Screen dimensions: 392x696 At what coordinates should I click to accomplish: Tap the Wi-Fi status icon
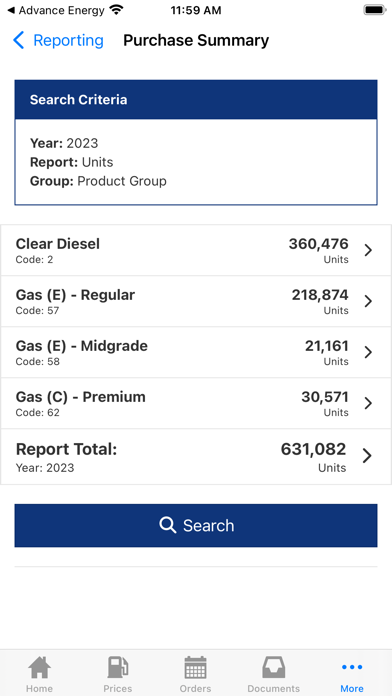tap(117, 10)
